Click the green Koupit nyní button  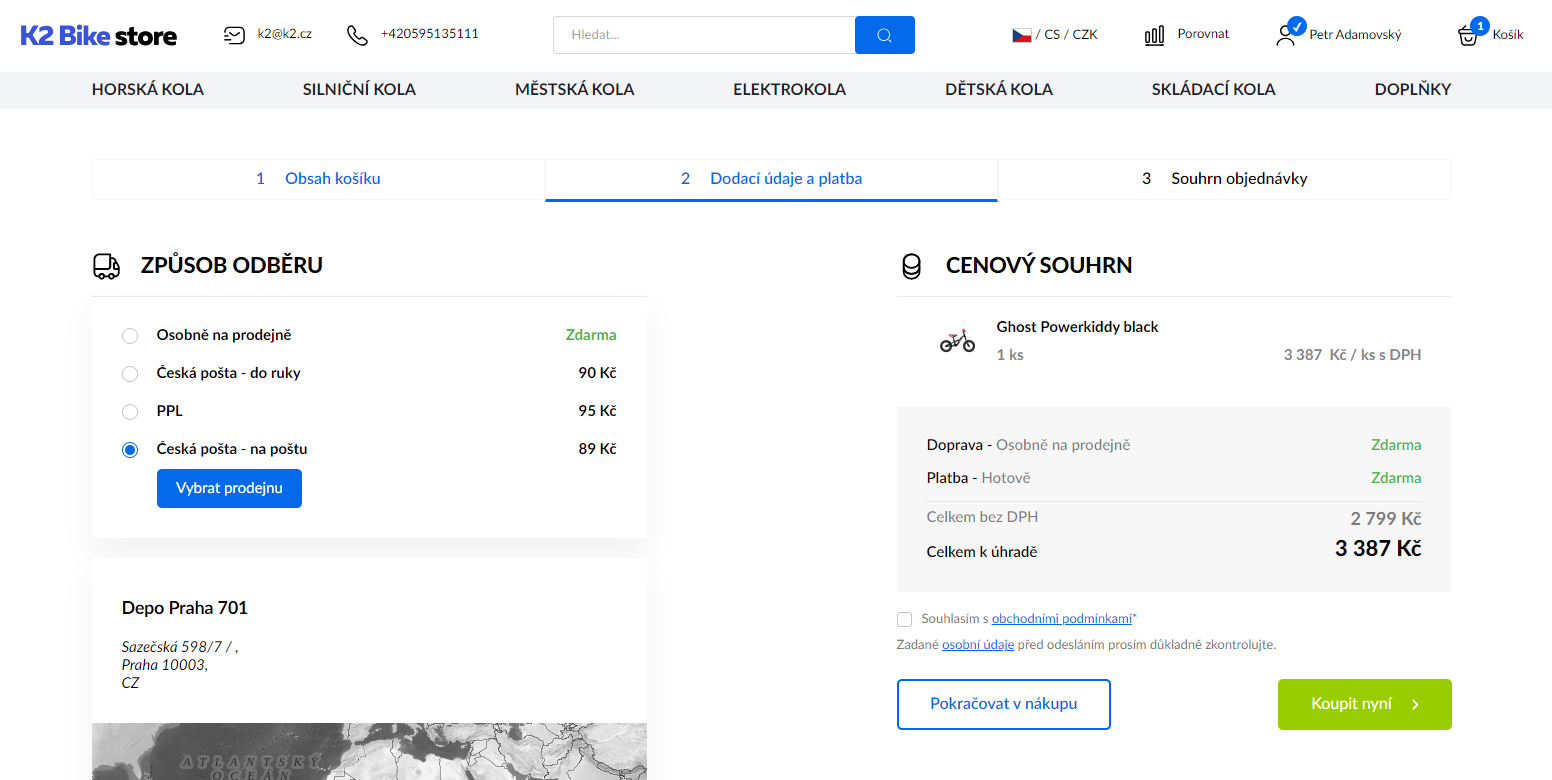[x=1364, y=704]
